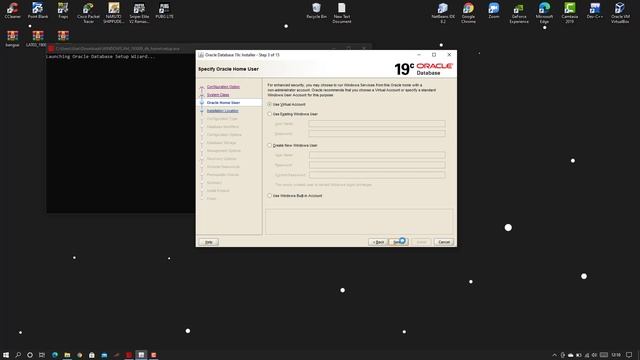Open taskbar Search magnifier
This screenshot has height=360, width=640.
click(18, 355)
